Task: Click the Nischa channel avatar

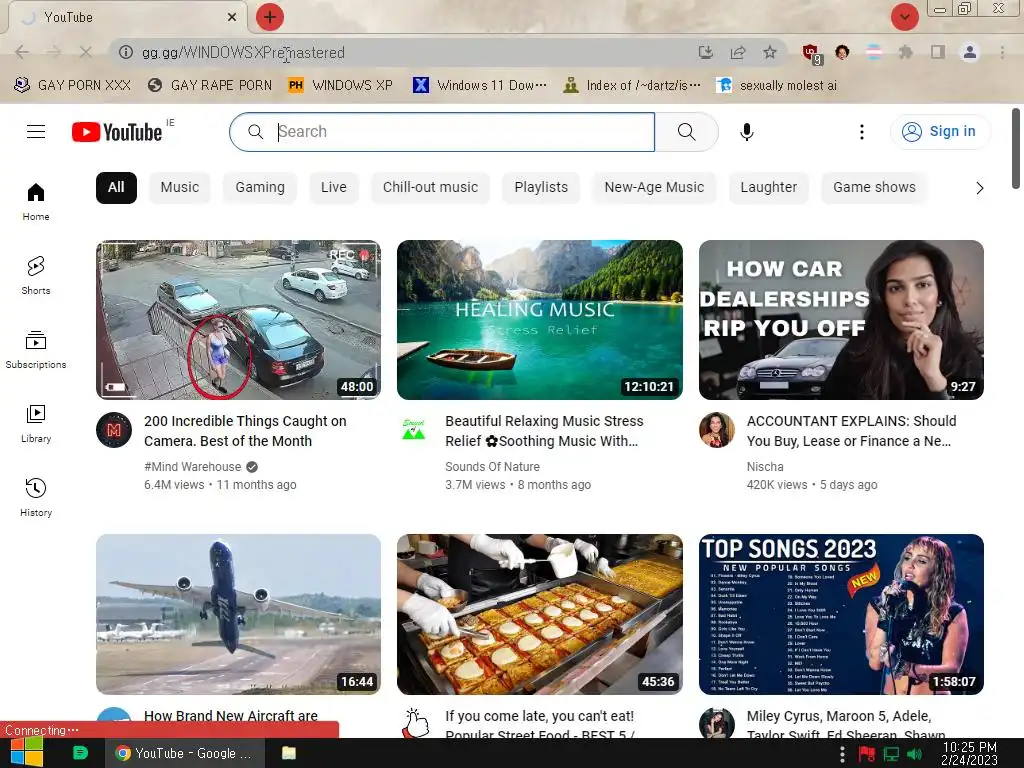Action: click(x=716, y=430)
